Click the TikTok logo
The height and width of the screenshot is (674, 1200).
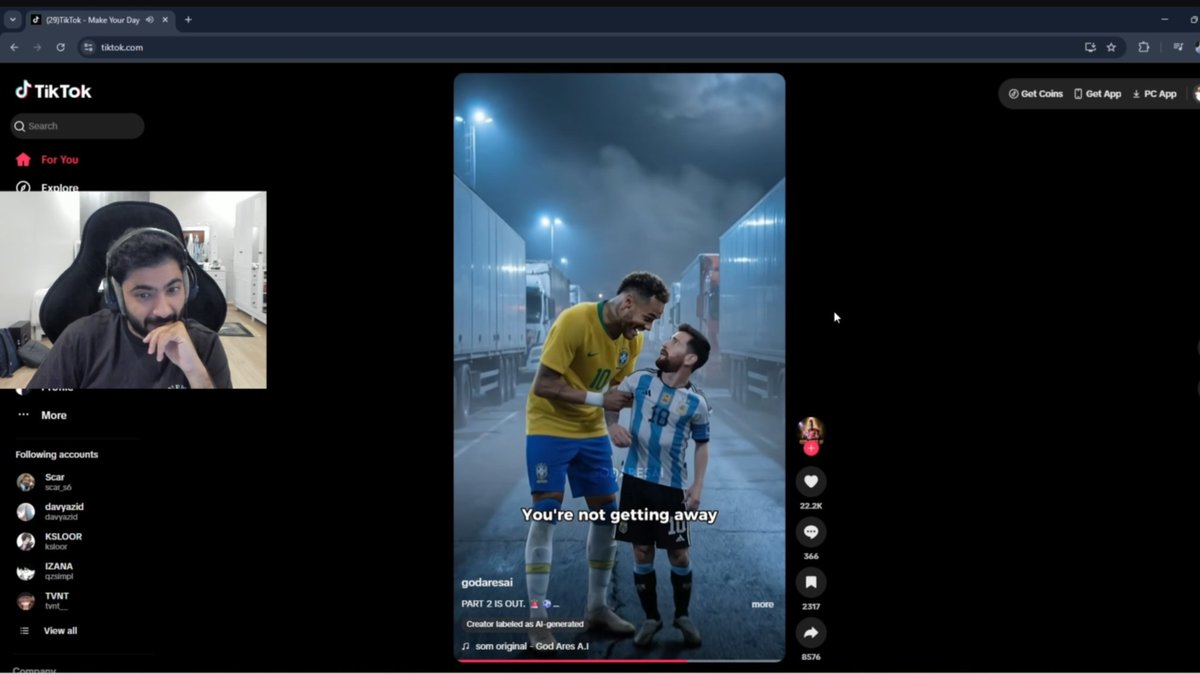tap(53, 90)
